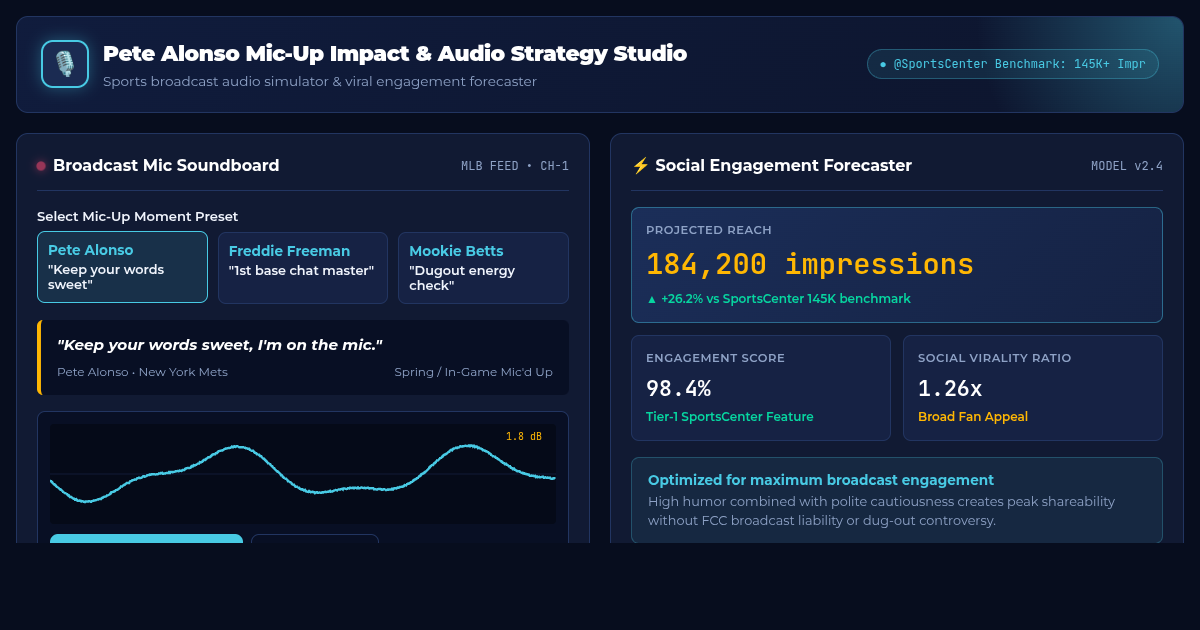Click the "Select Mic-Up Moment Preset" label
The image size is (1200, 630).
[137, 217]
